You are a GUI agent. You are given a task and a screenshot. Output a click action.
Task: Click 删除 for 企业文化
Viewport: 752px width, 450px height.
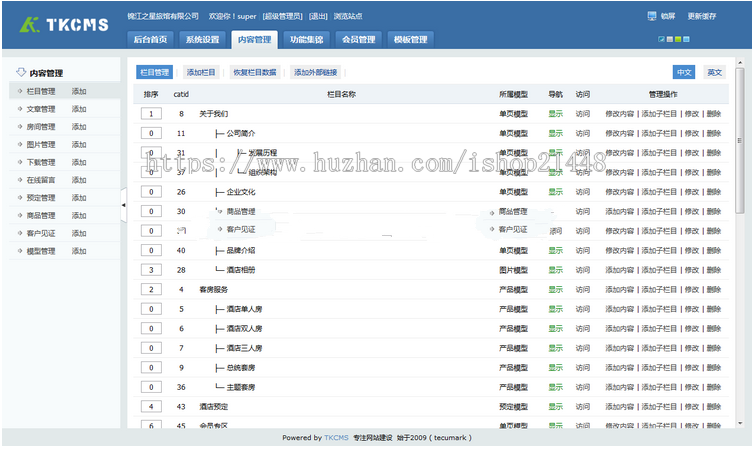coord(714,192)
